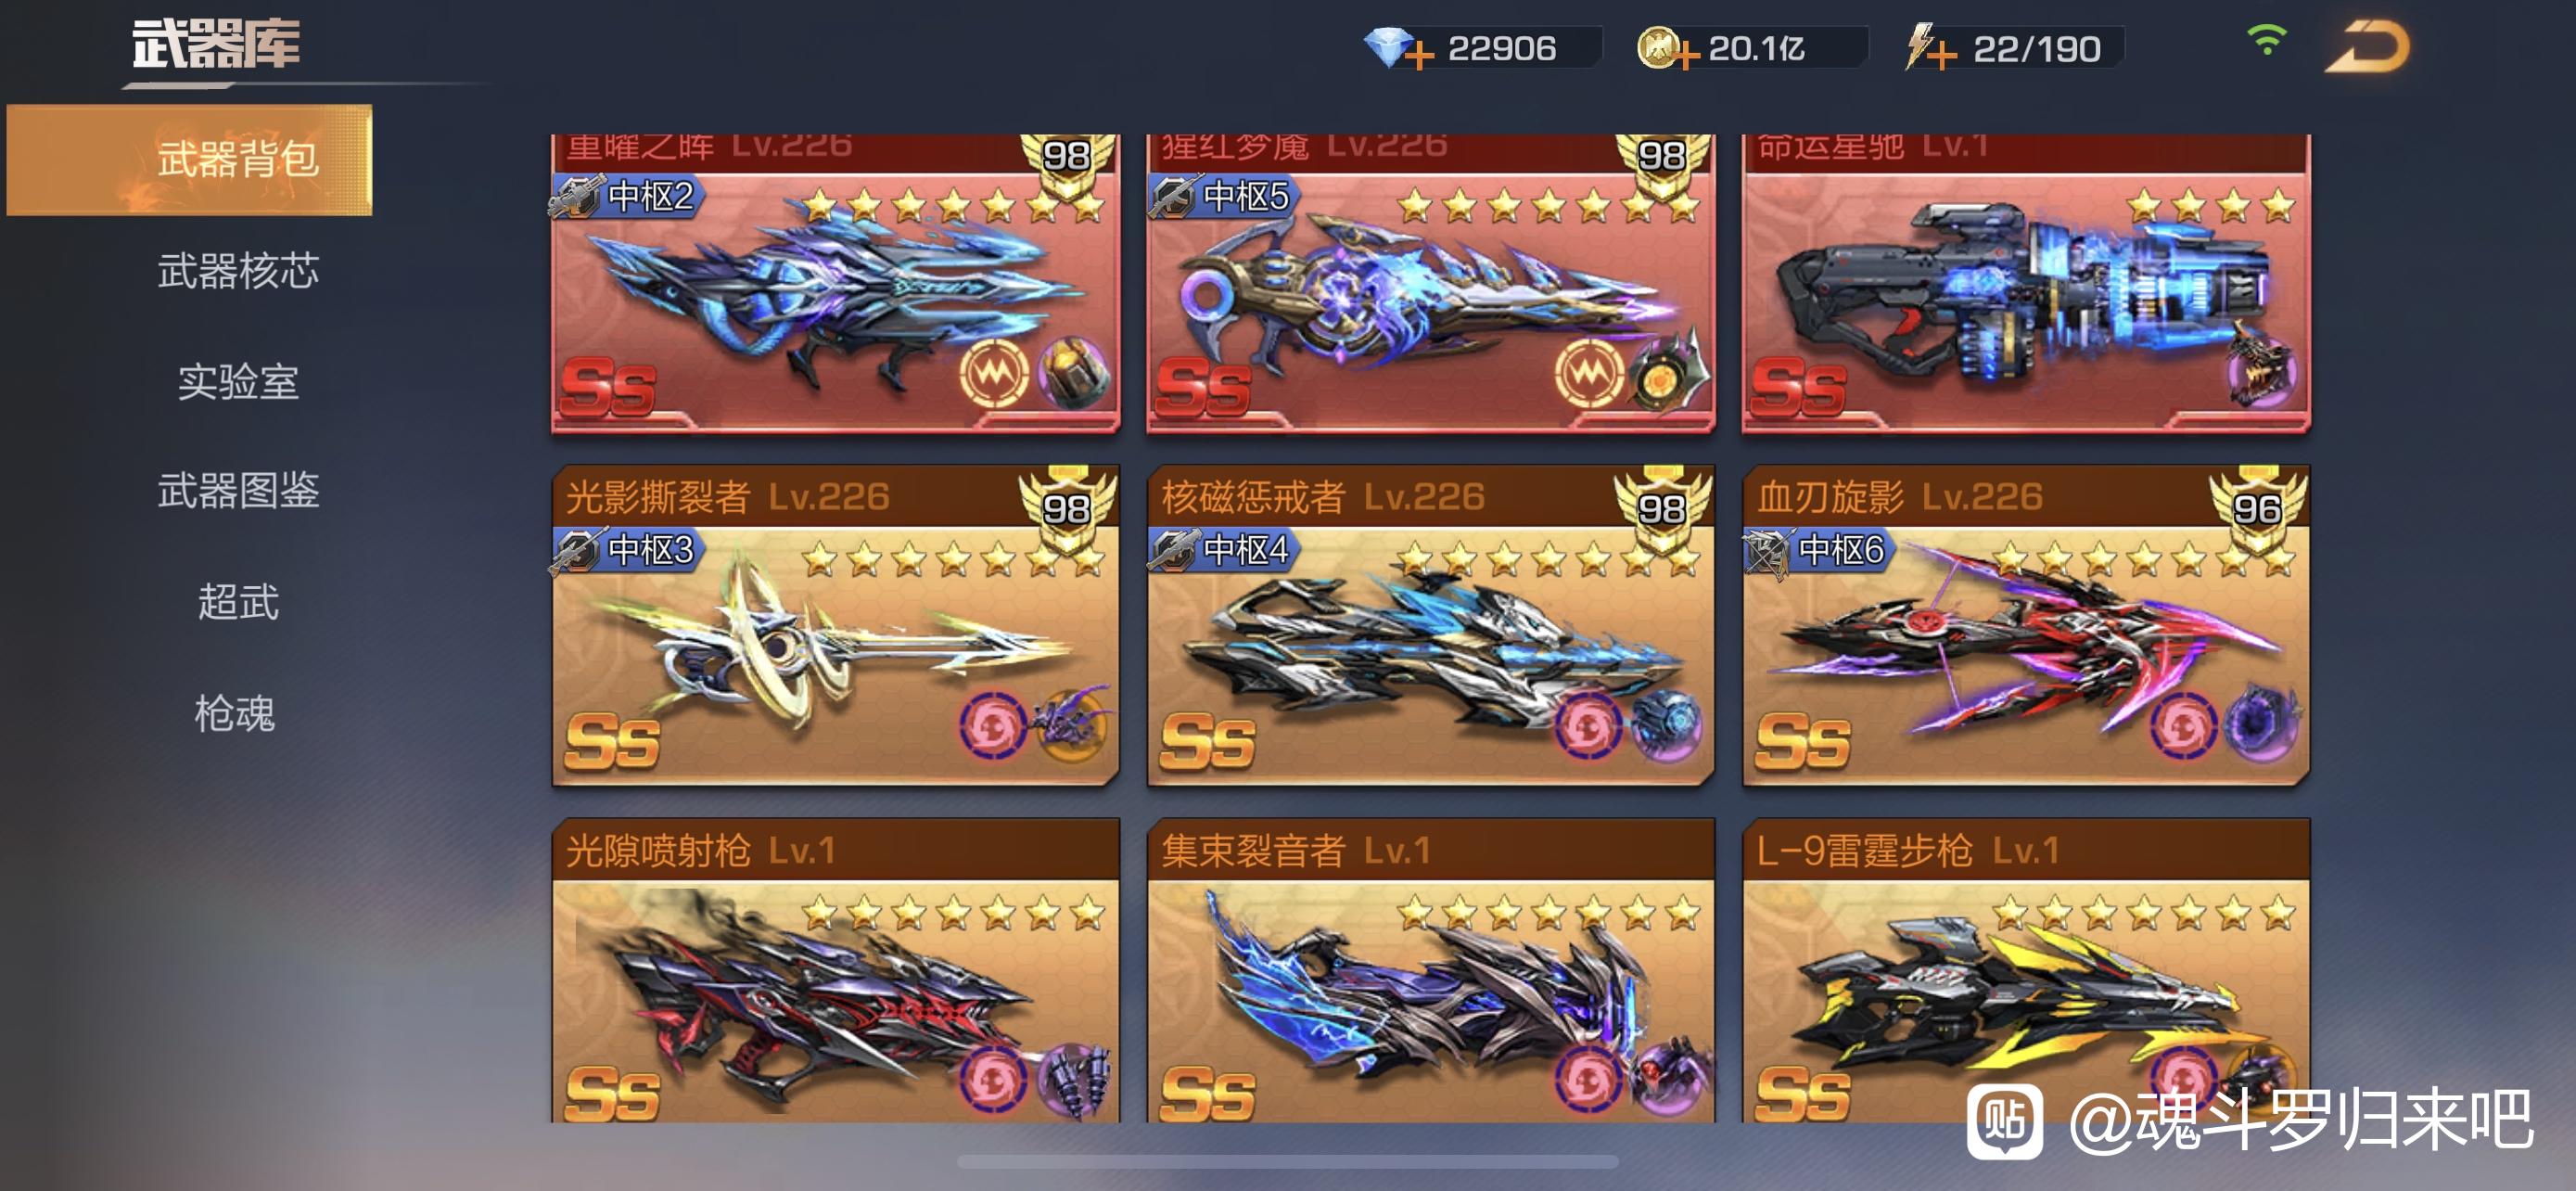Tap the 98 rating badge on 光影撕裂者

1067,509
